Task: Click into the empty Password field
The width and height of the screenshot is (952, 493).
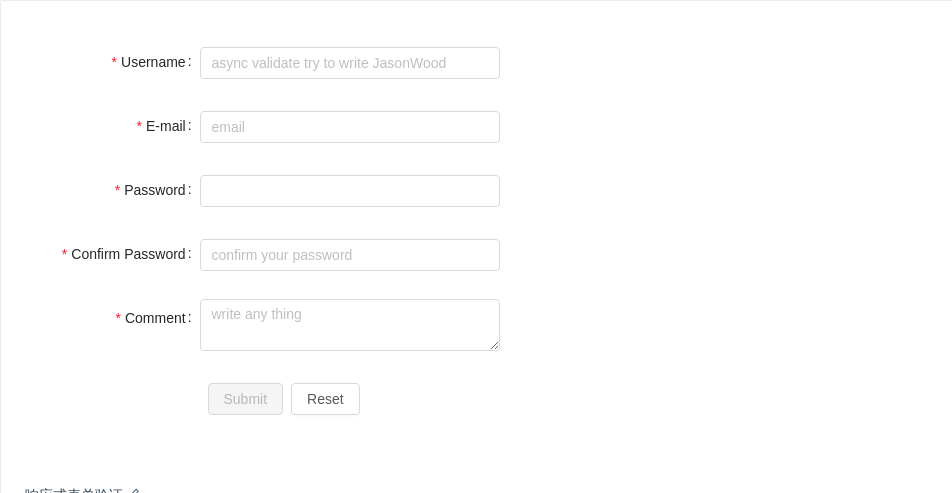Action: point(349,191)
